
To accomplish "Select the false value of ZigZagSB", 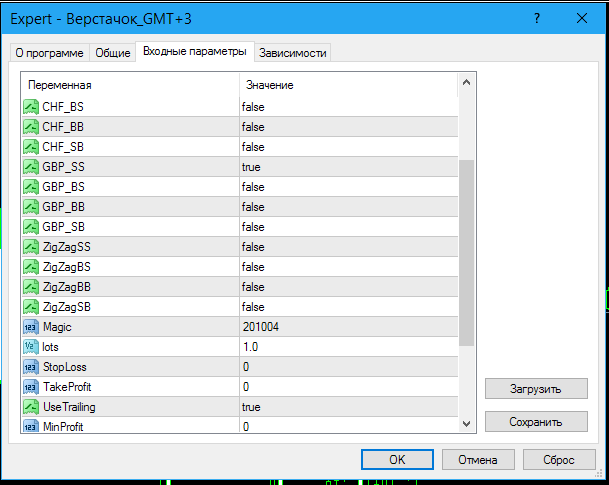I will (253, 307).
